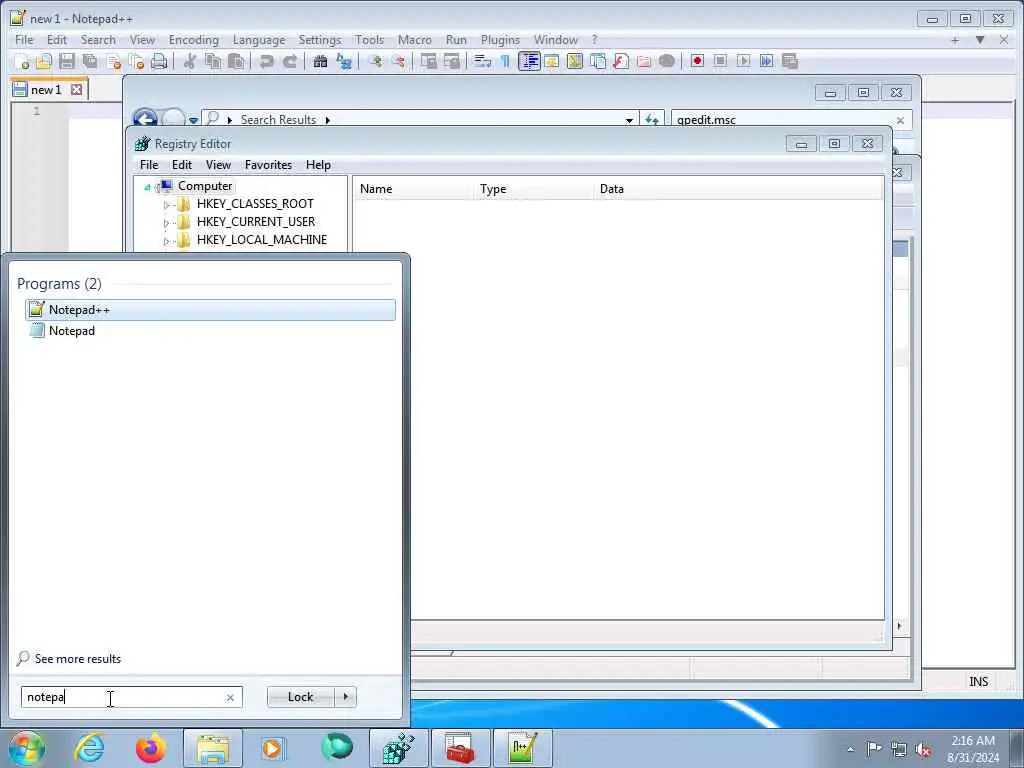Click Run Macro Multiple Times icon
Screen dimensions: 1024x768
pyautogui.click(x=767, y=61)
